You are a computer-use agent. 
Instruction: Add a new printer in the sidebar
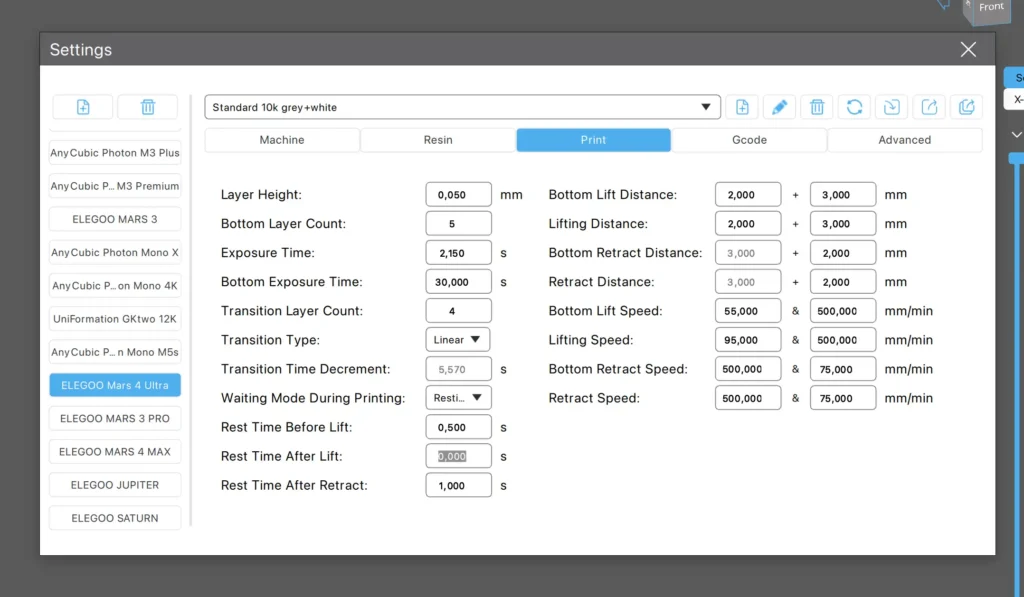(x=83, y=107)
